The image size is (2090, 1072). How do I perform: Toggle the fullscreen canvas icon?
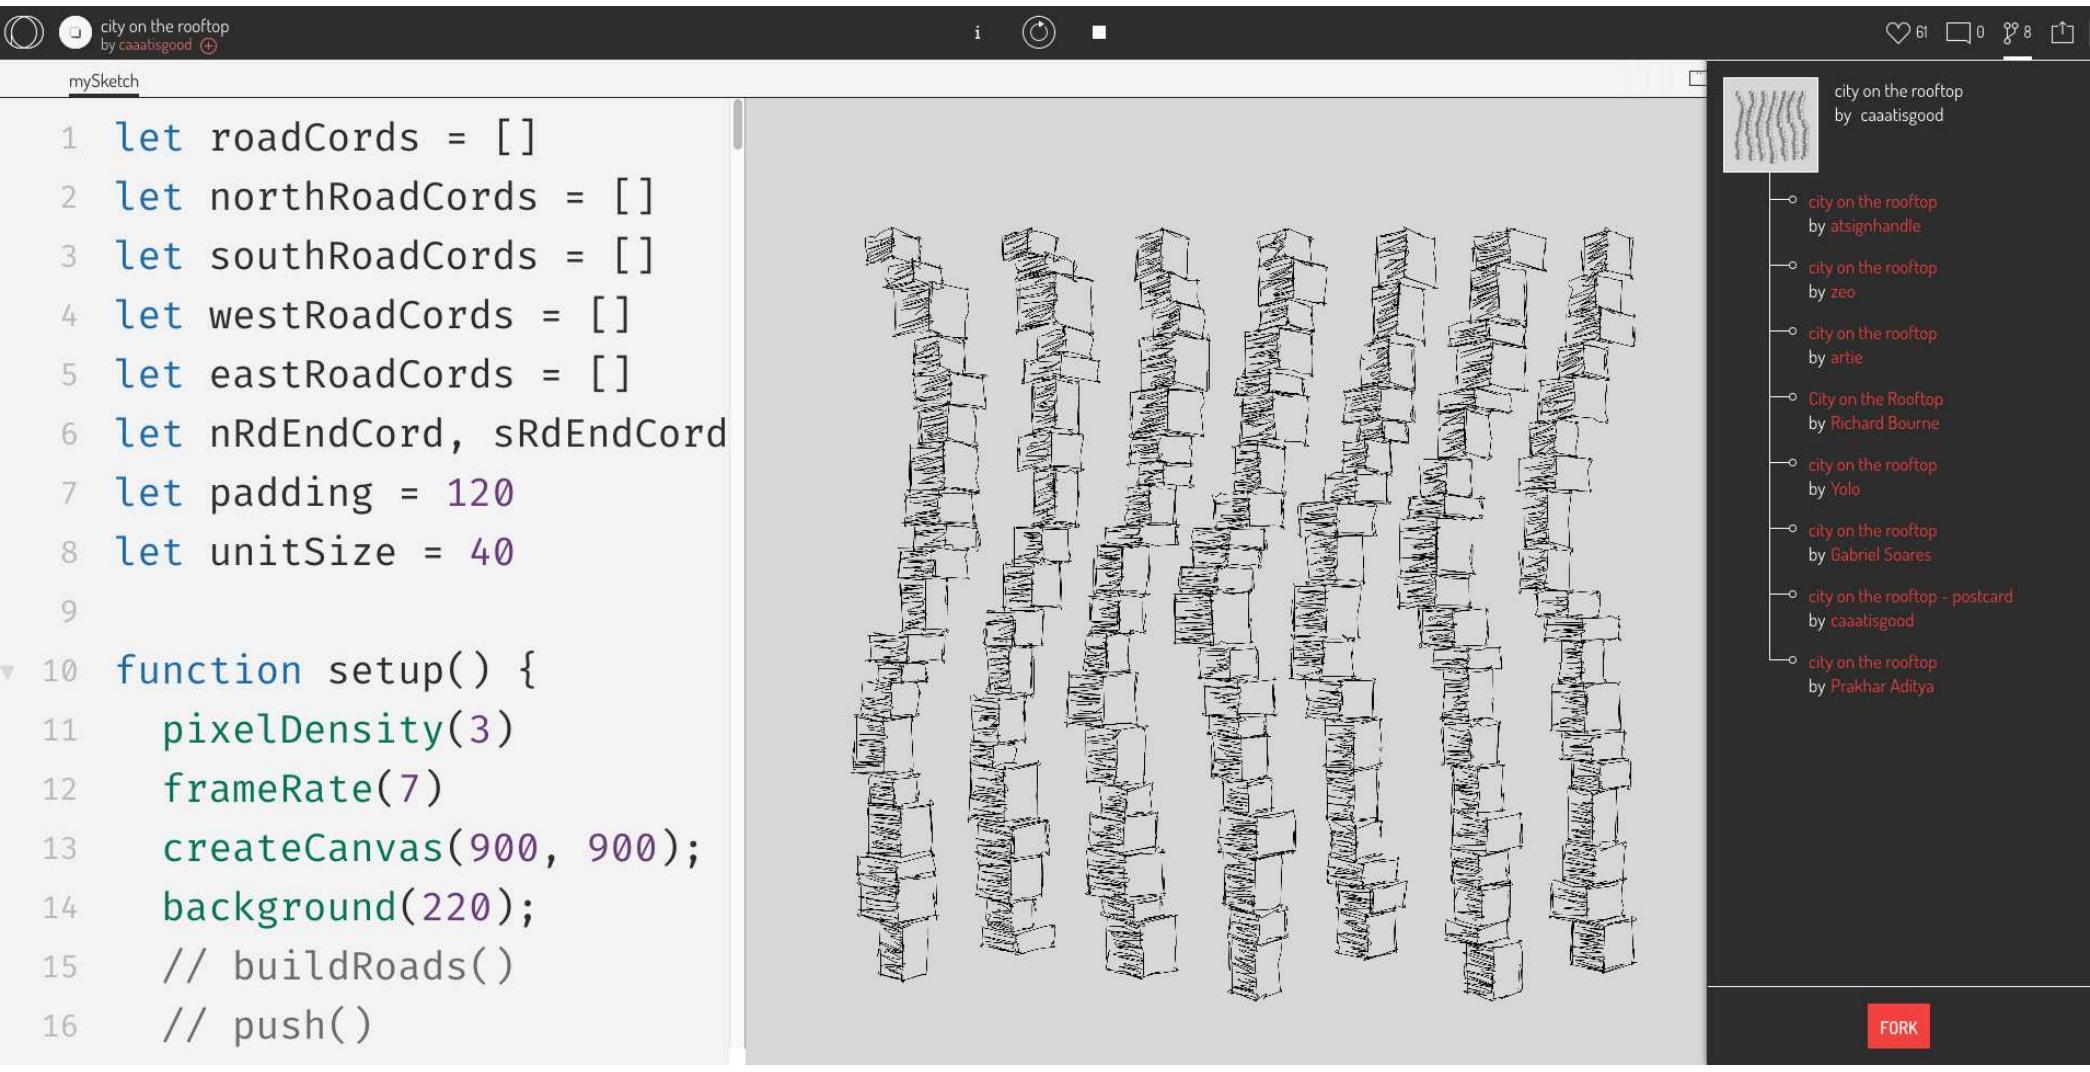pos(1697,78)
